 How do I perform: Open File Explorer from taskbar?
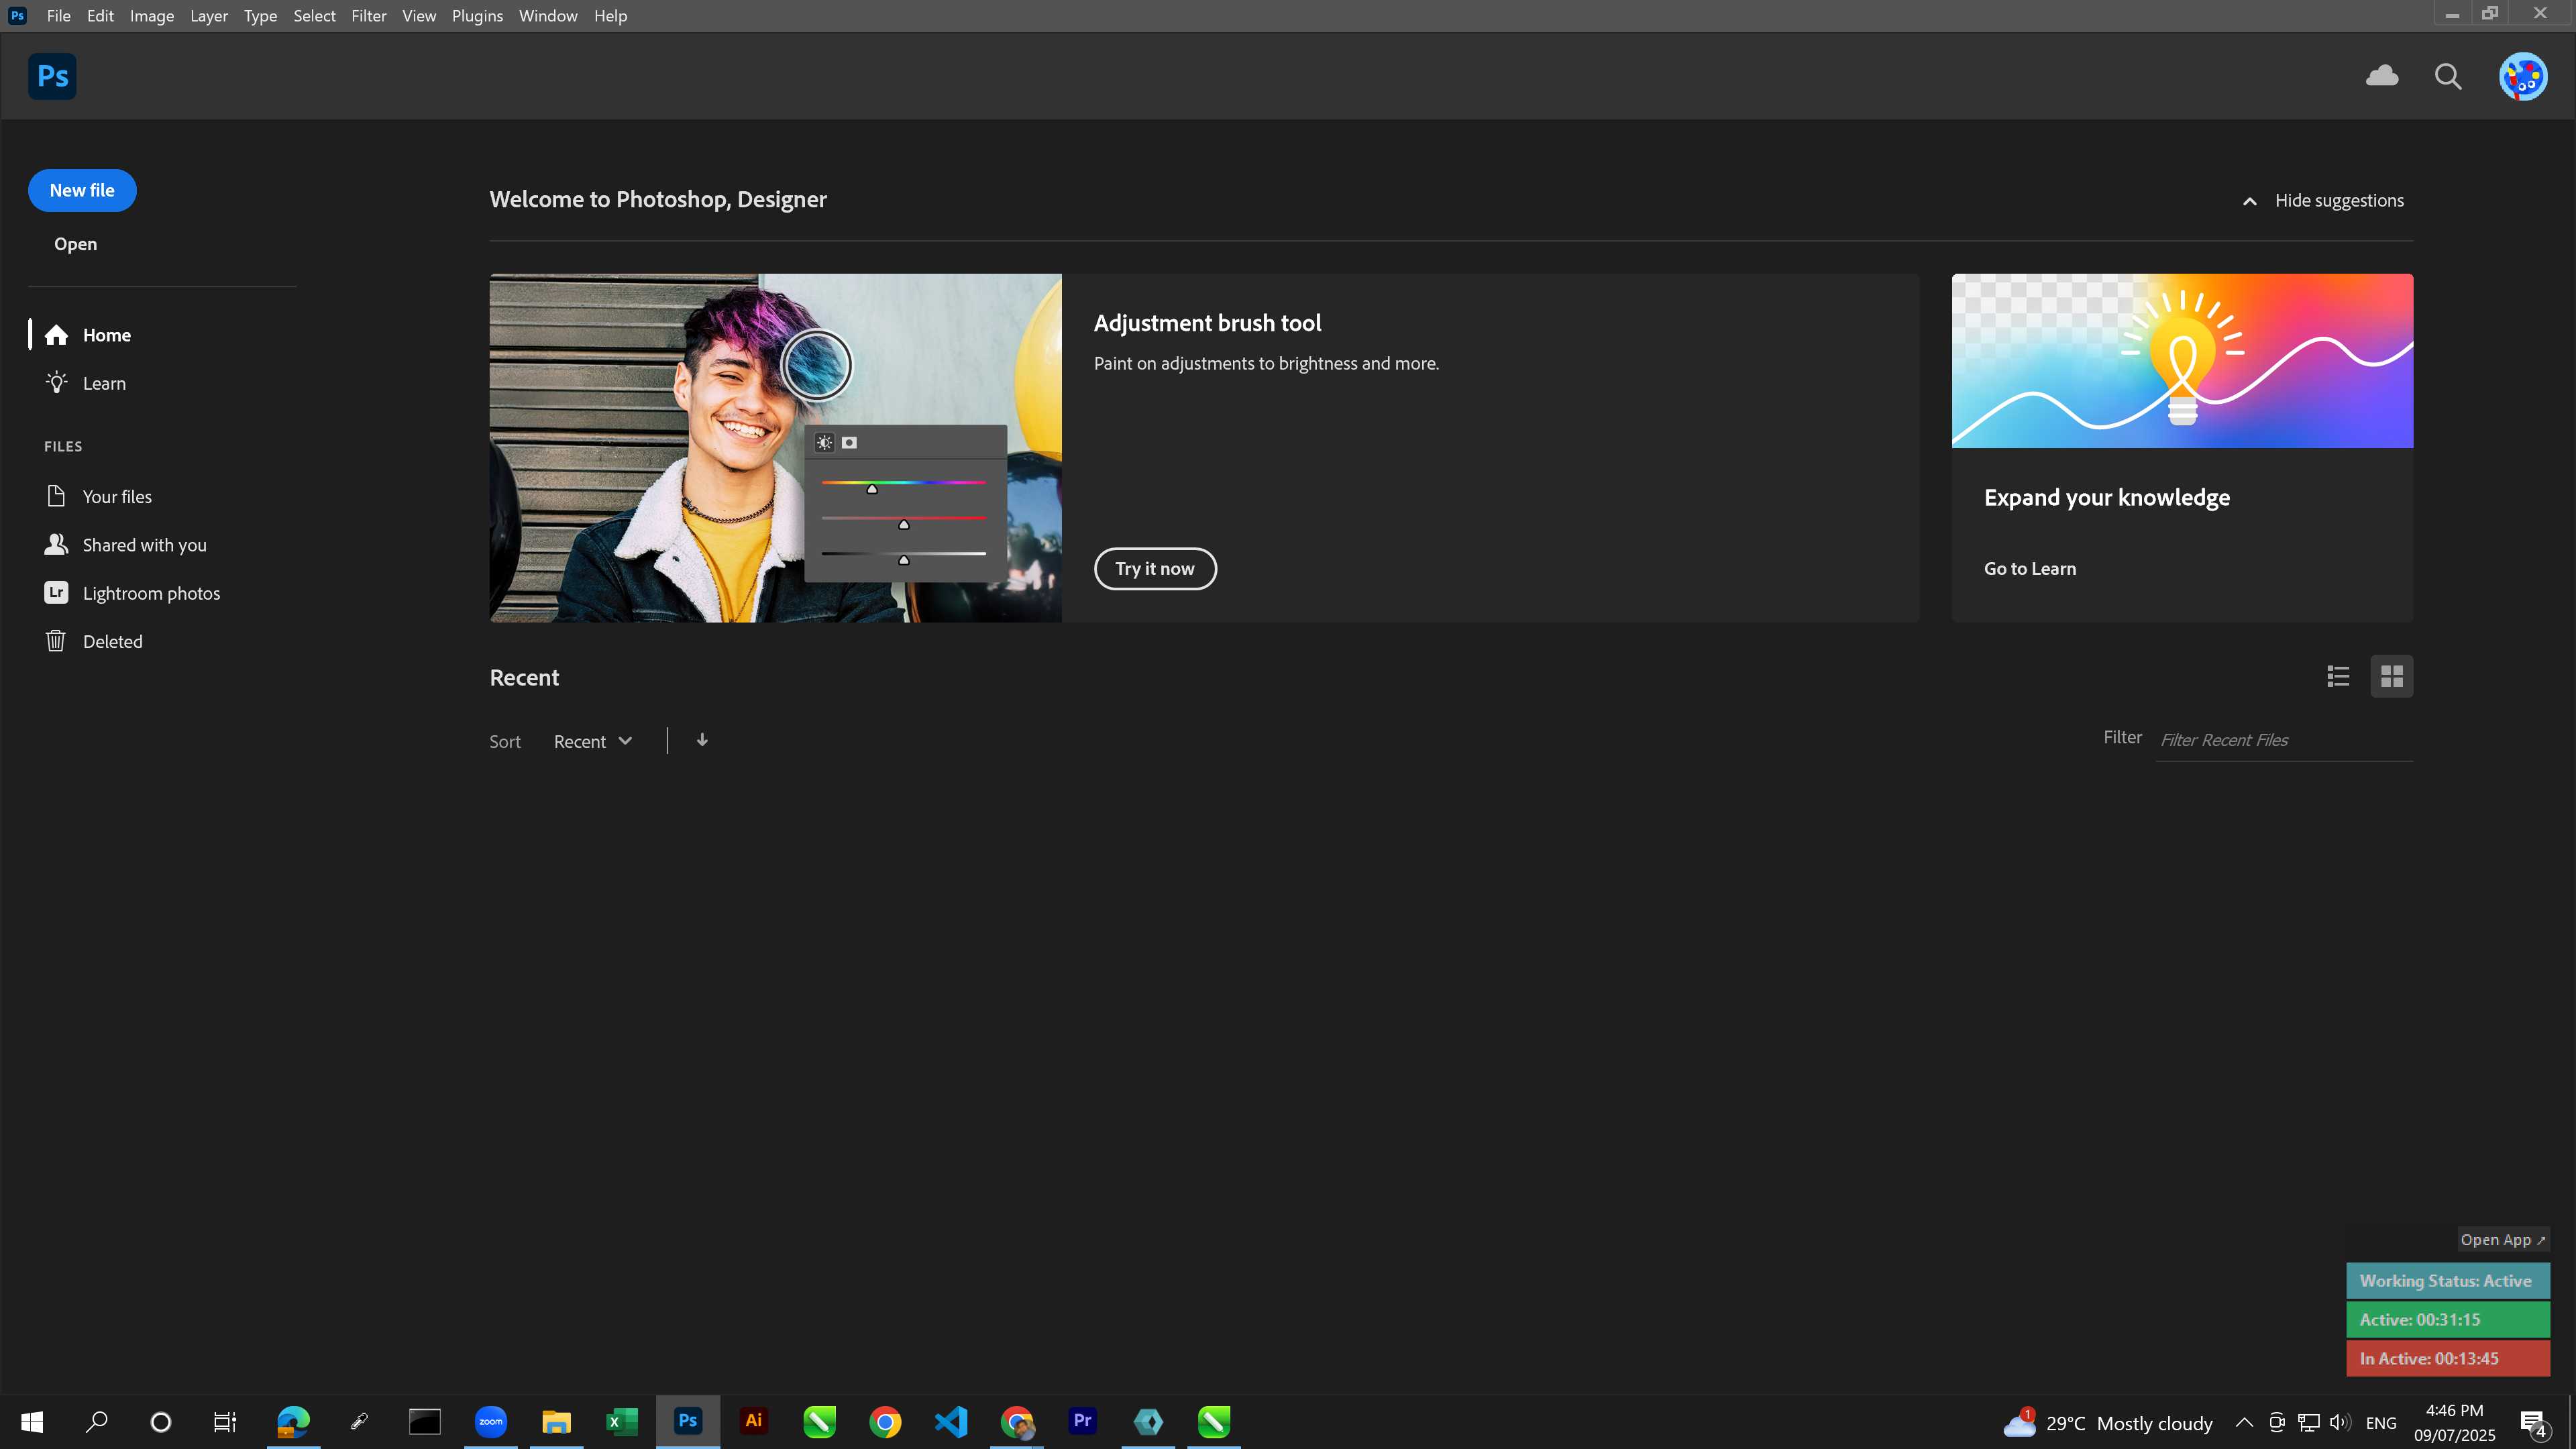click(x=556, y=1422)
